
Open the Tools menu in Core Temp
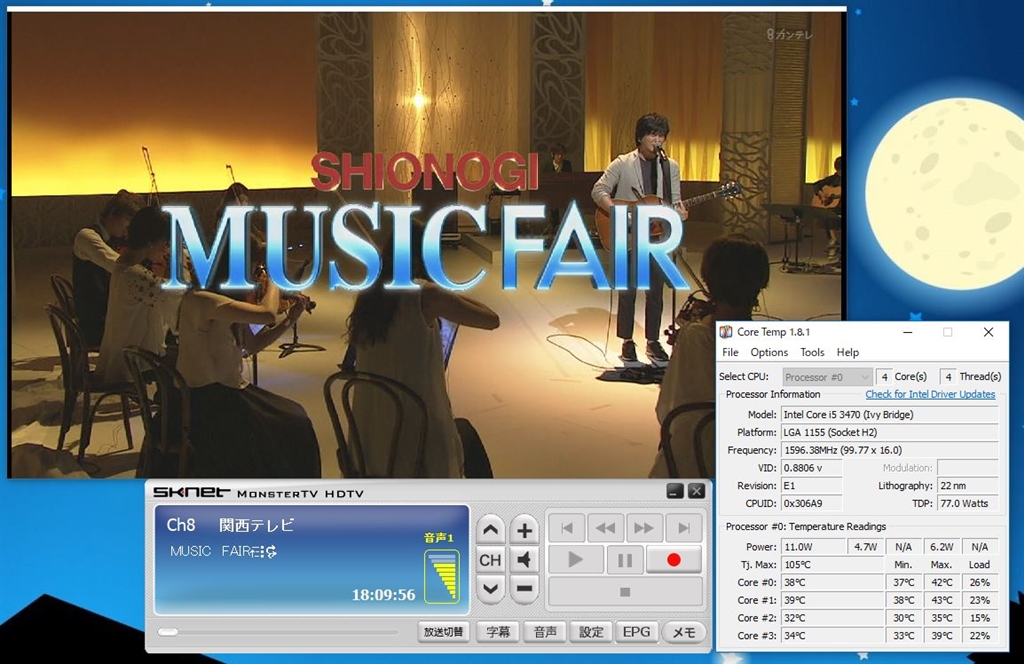tap(812, 352)
